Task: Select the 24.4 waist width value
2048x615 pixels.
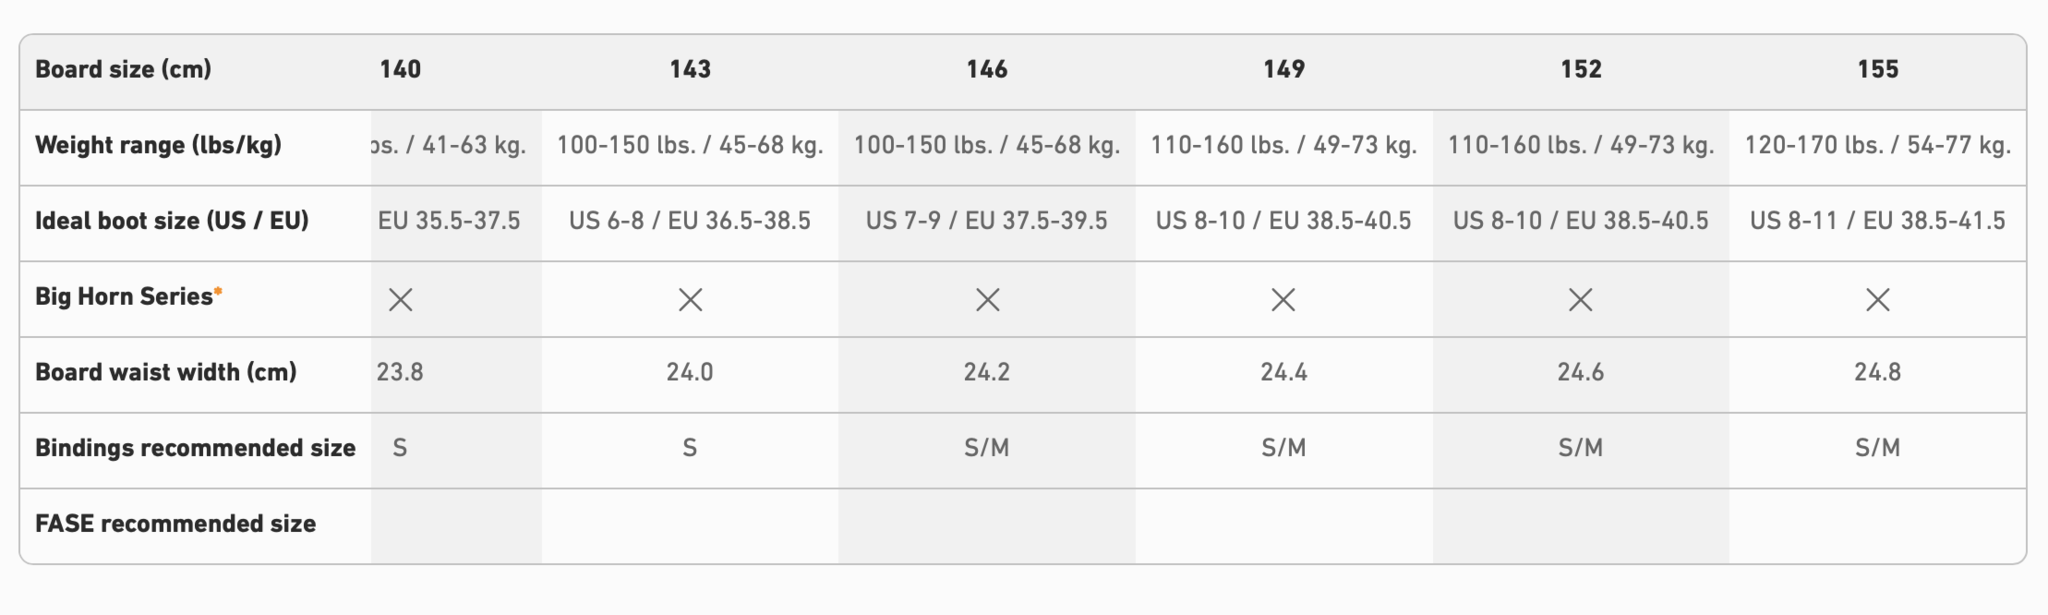Action: [1283, 372]
